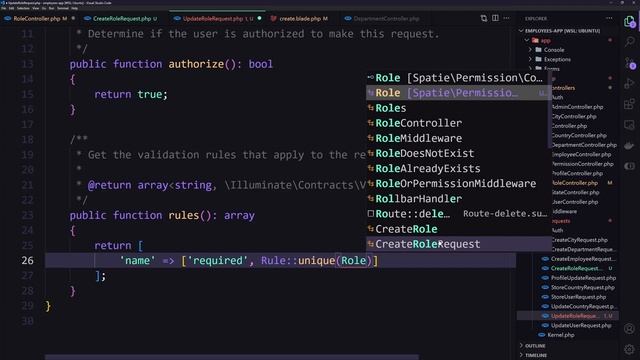The width and height of the screenshot is (640, 360).
Task: Click the unsaved dot on UpdateRoleRequest.php tab
Action: [x=260, y=18]
